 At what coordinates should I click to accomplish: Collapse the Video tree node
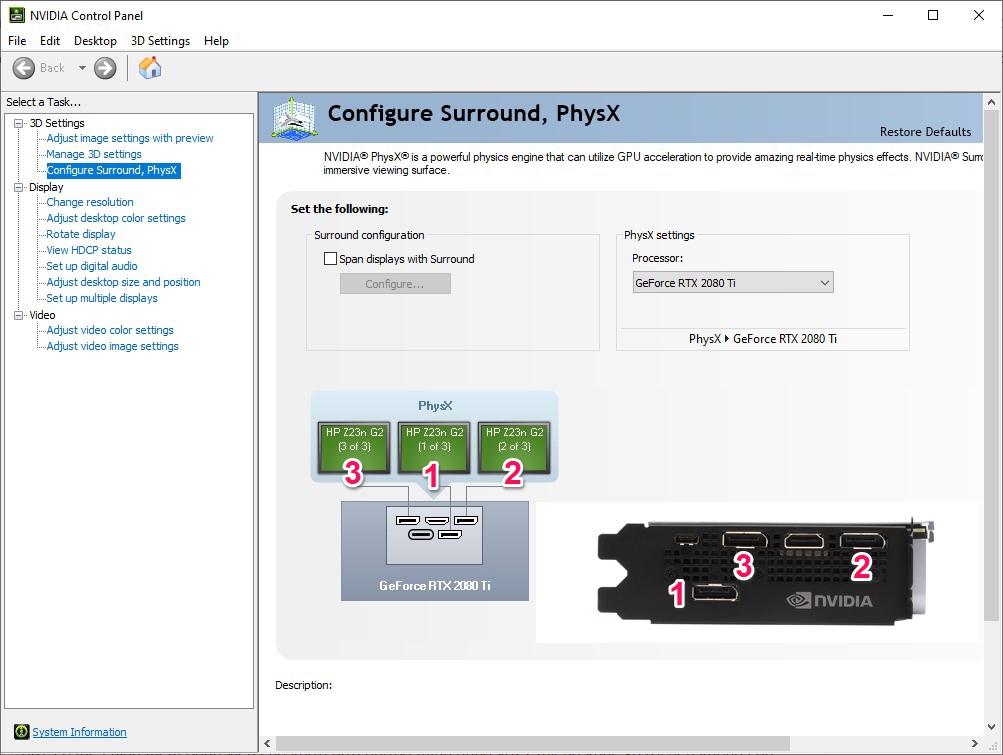tap(19, 315)
